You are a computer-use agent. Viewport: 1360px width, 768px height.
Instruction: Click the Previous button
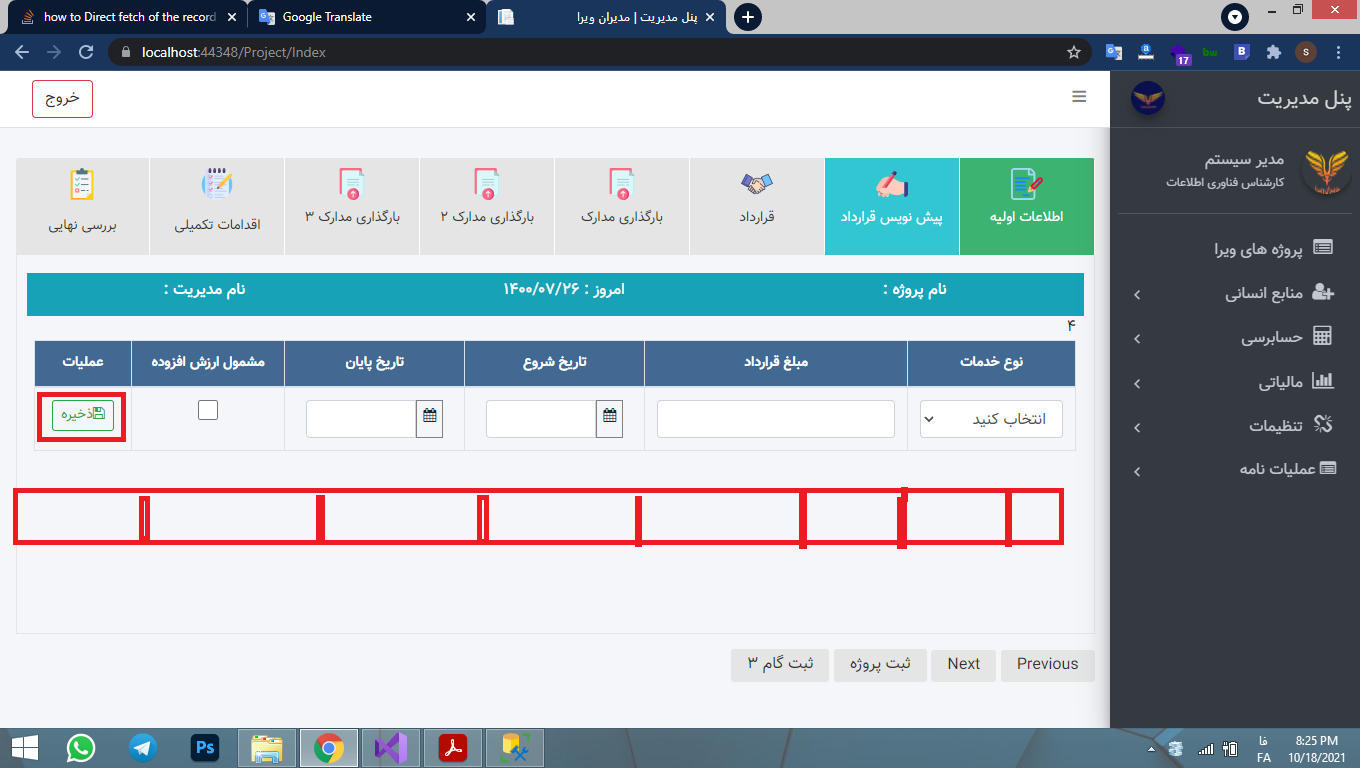[1047, 665]
